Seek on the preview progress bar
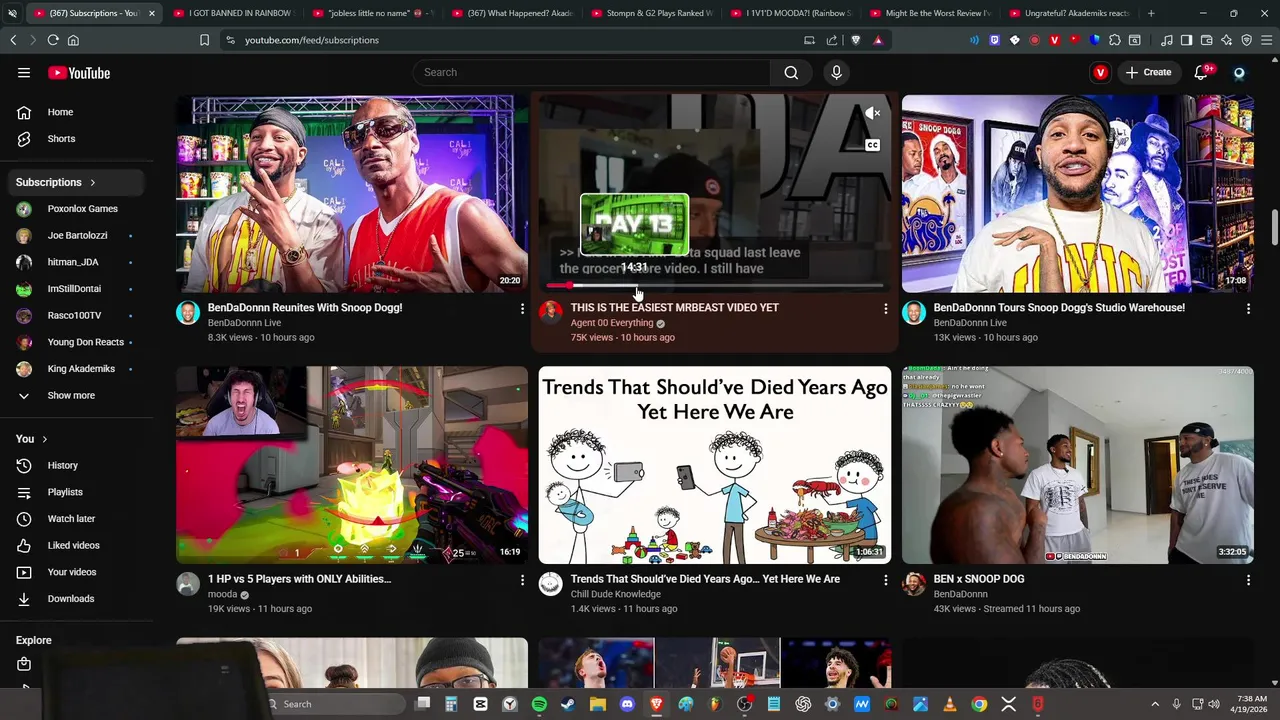The image size is (1280, 720). [715, 286]
